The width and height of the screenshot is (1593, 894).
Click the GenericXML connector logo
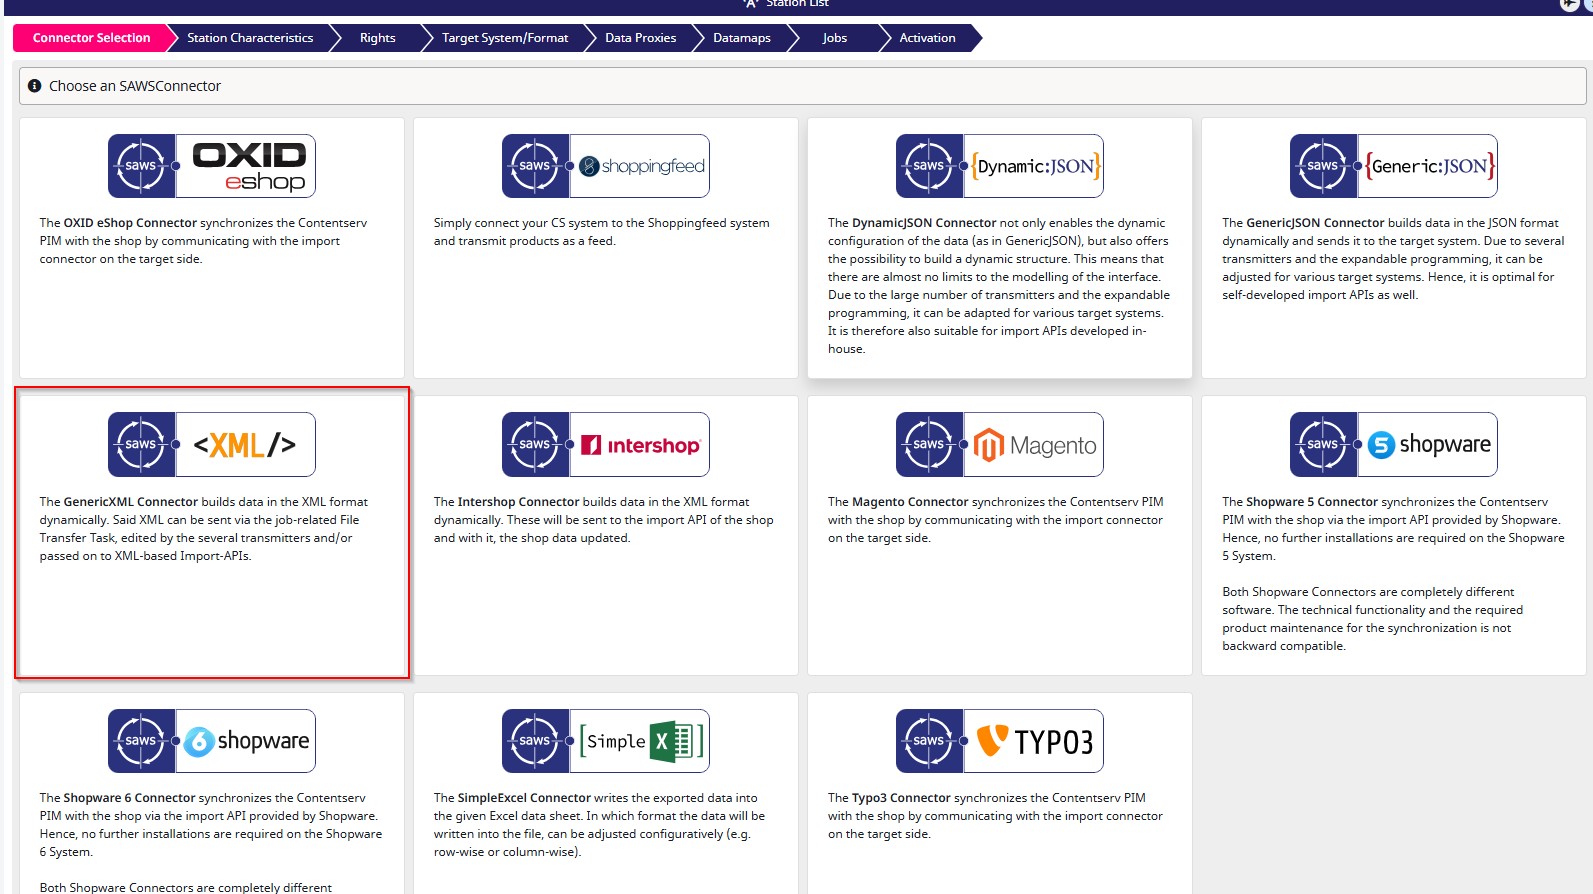coord(212,444)
